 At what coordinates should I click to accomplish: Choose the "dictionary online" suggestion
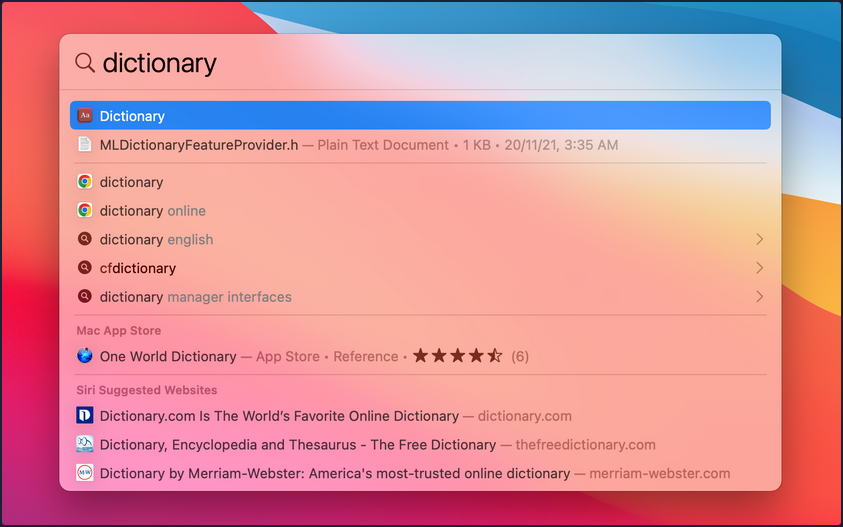[420, 210]
